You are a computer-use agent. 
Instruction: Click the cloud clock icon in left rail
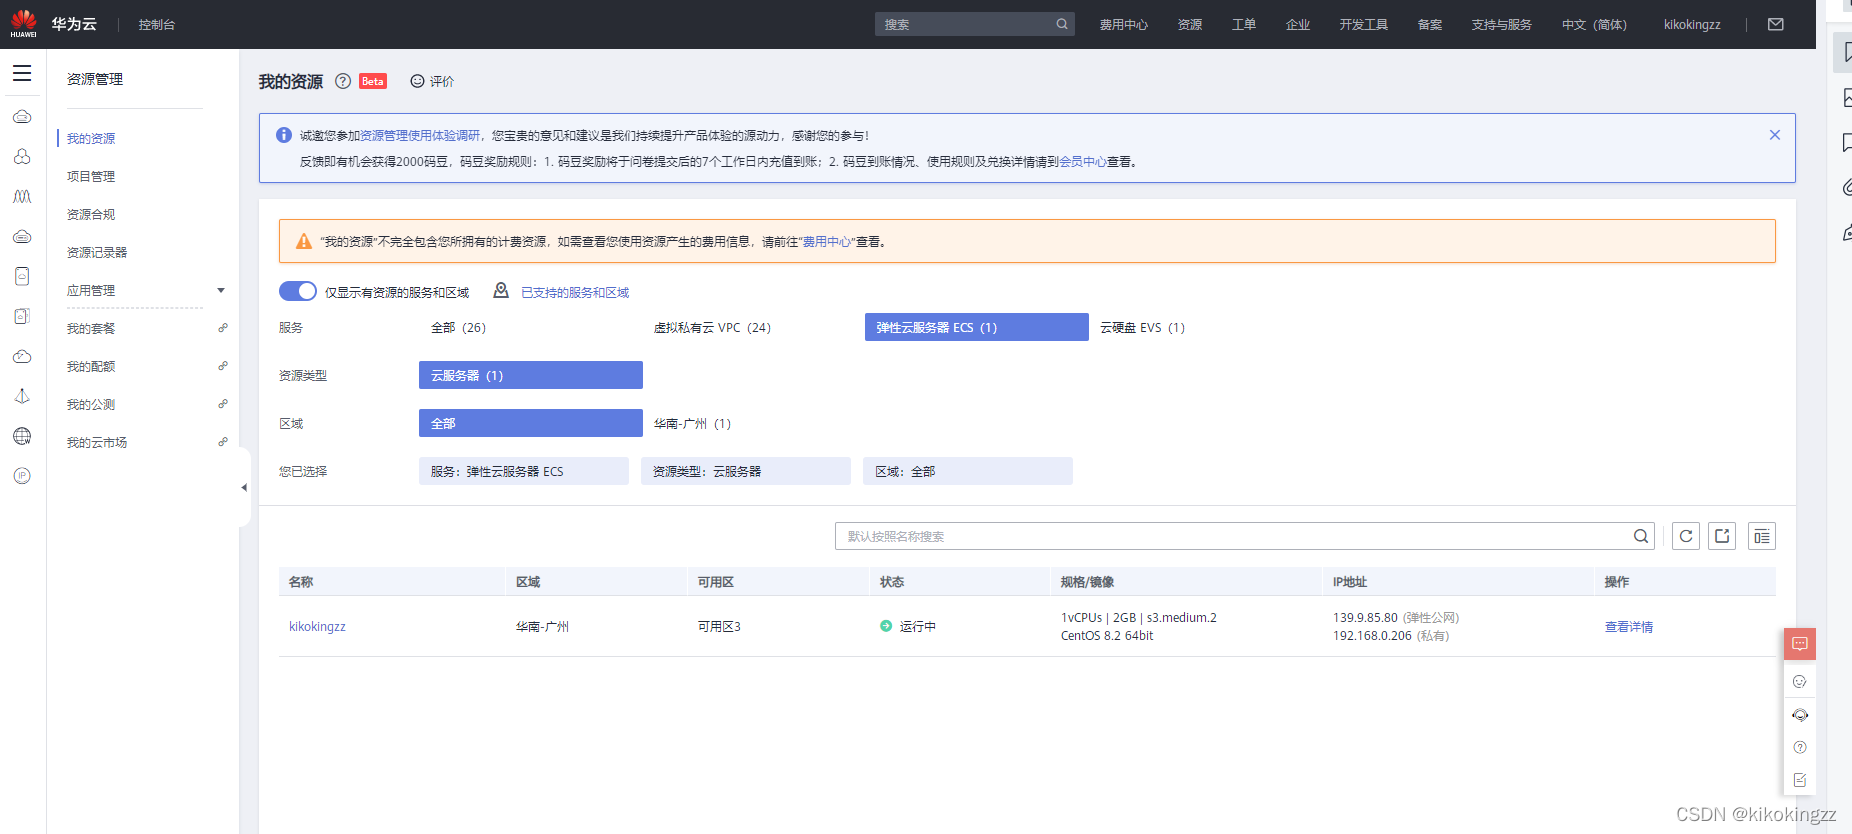tap(22, 356)
